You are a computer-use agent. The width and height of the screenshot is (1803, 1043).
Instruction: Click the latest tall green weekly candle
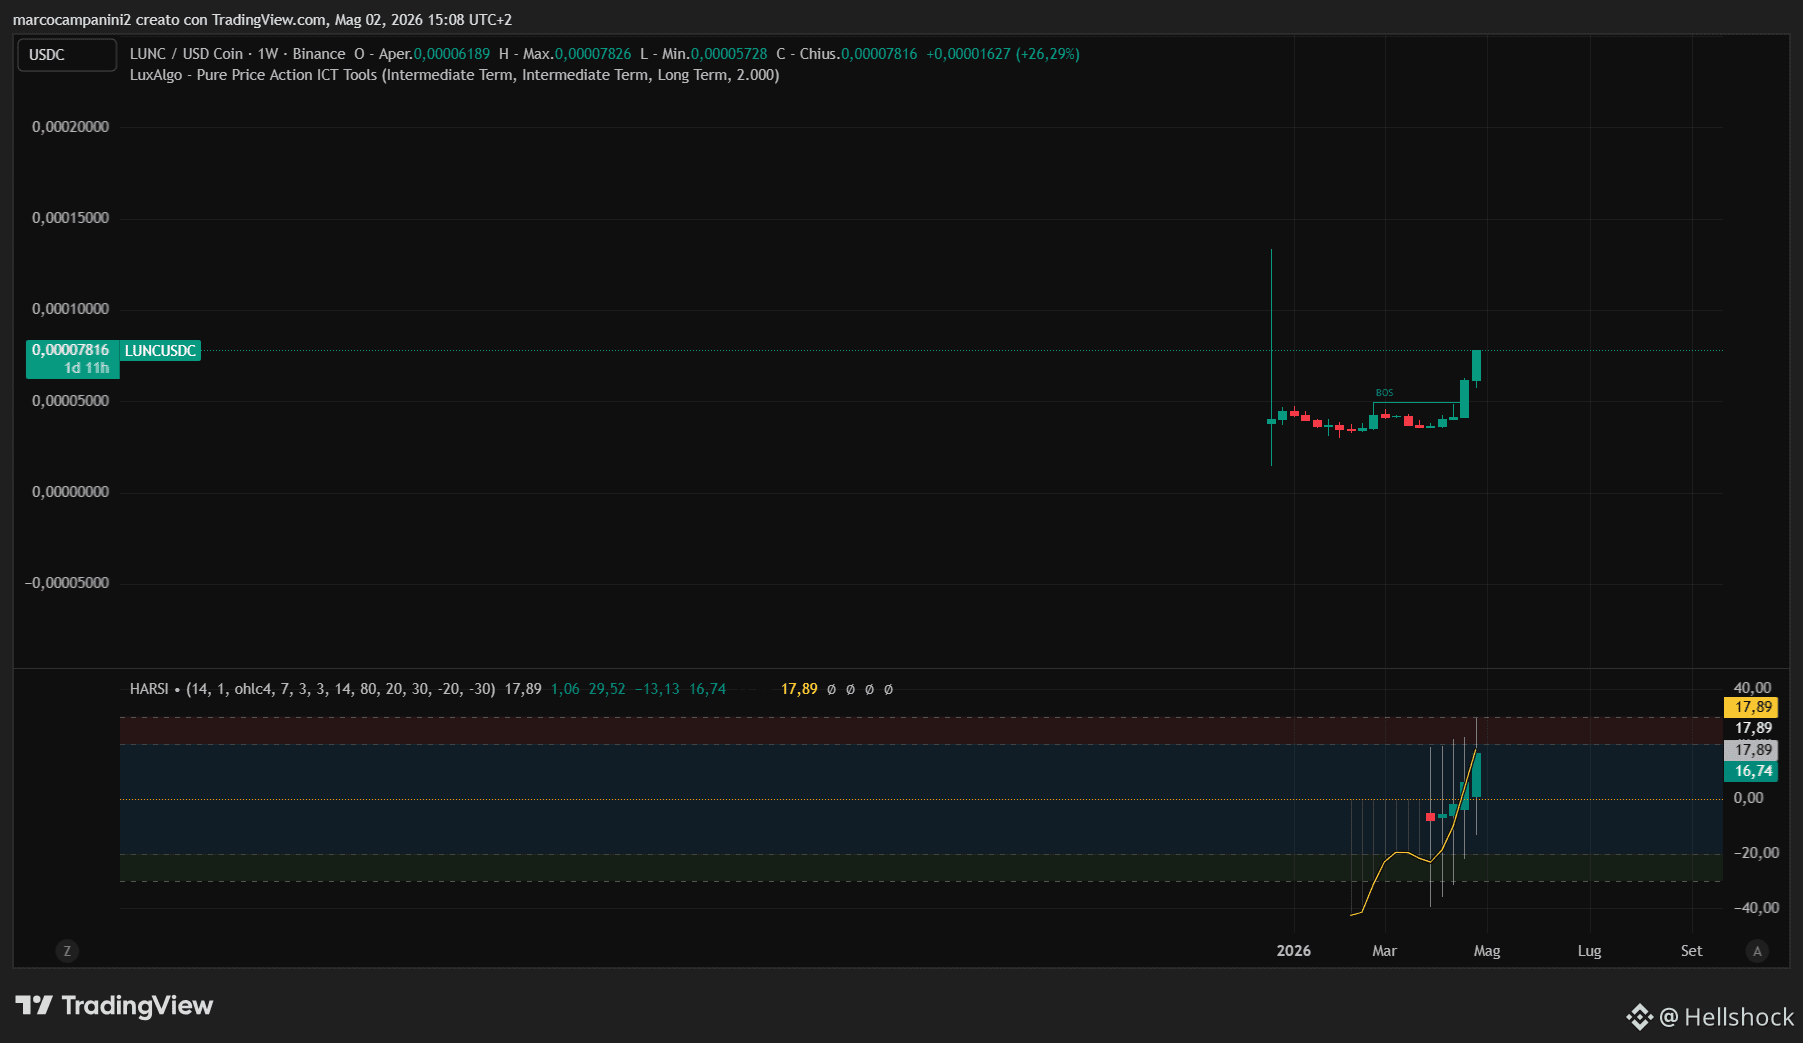pyautogui.click(x=1476, y=366)
